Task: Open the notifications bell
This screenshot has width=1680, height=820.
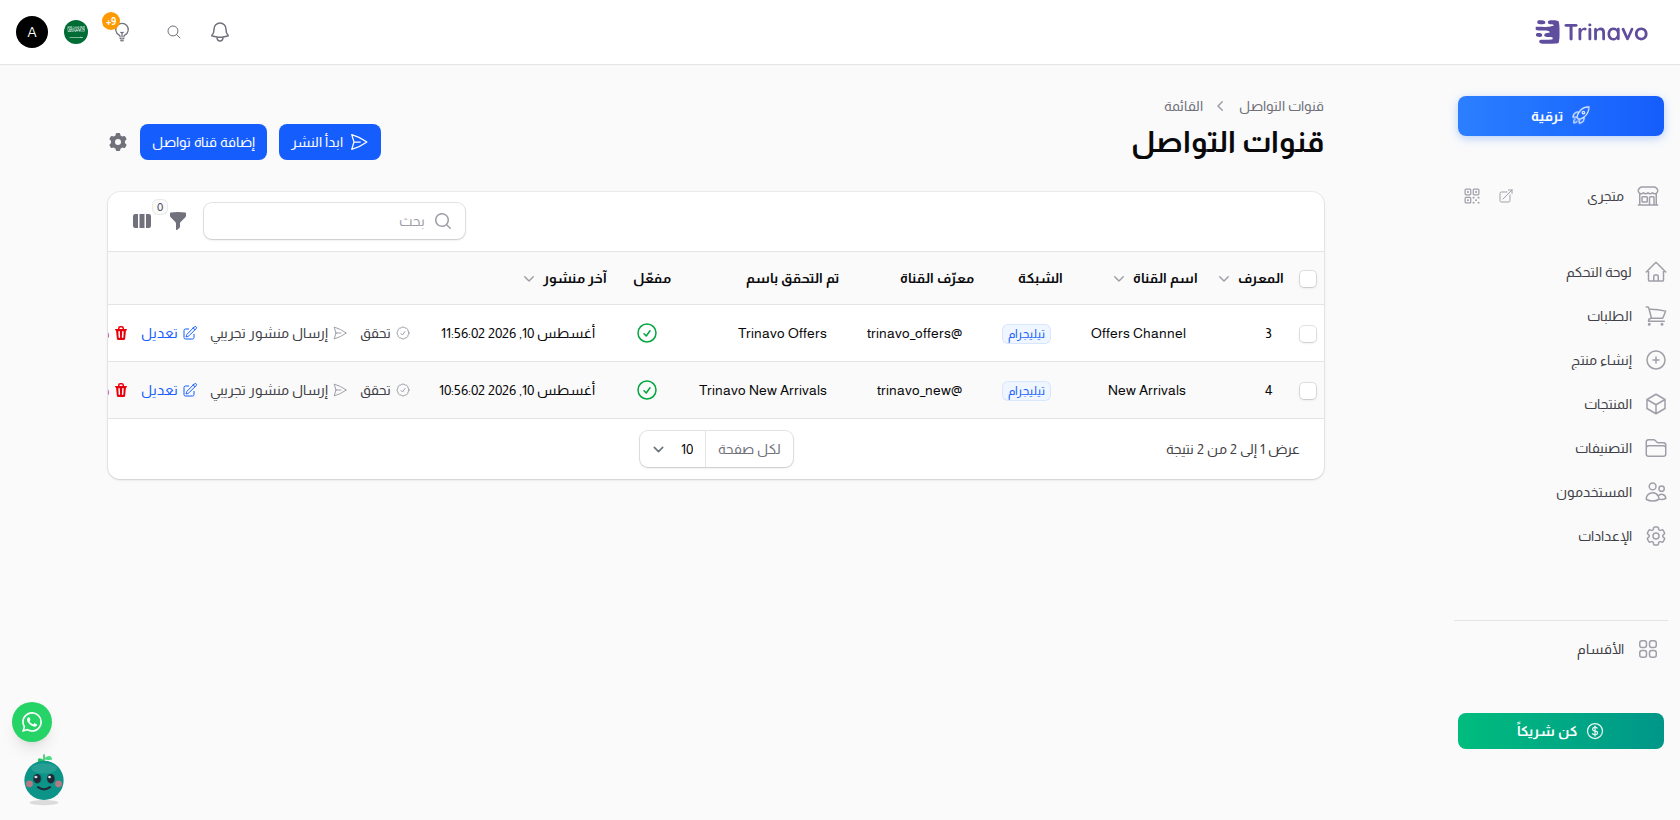Action: coord(220,32)
